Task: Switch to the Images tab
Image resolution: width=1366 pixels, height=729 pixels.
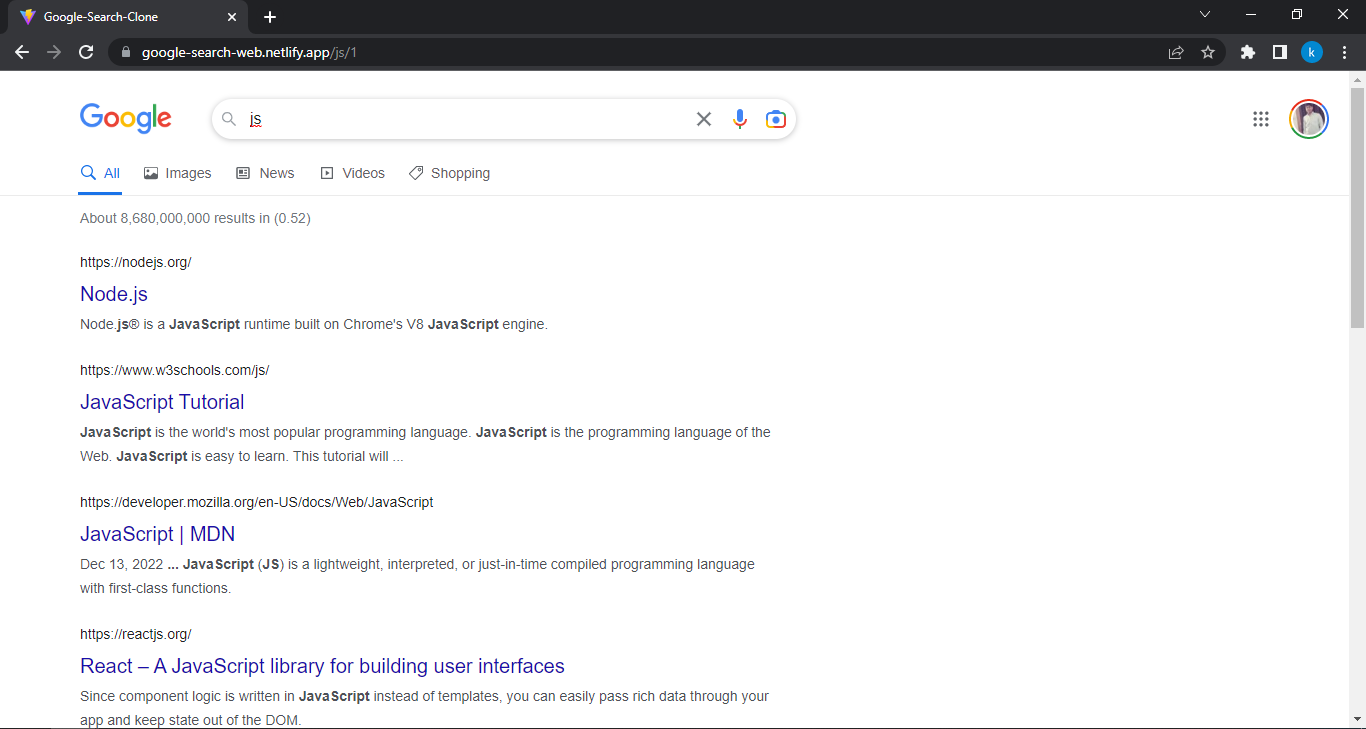Action: (x=177, y=172)
